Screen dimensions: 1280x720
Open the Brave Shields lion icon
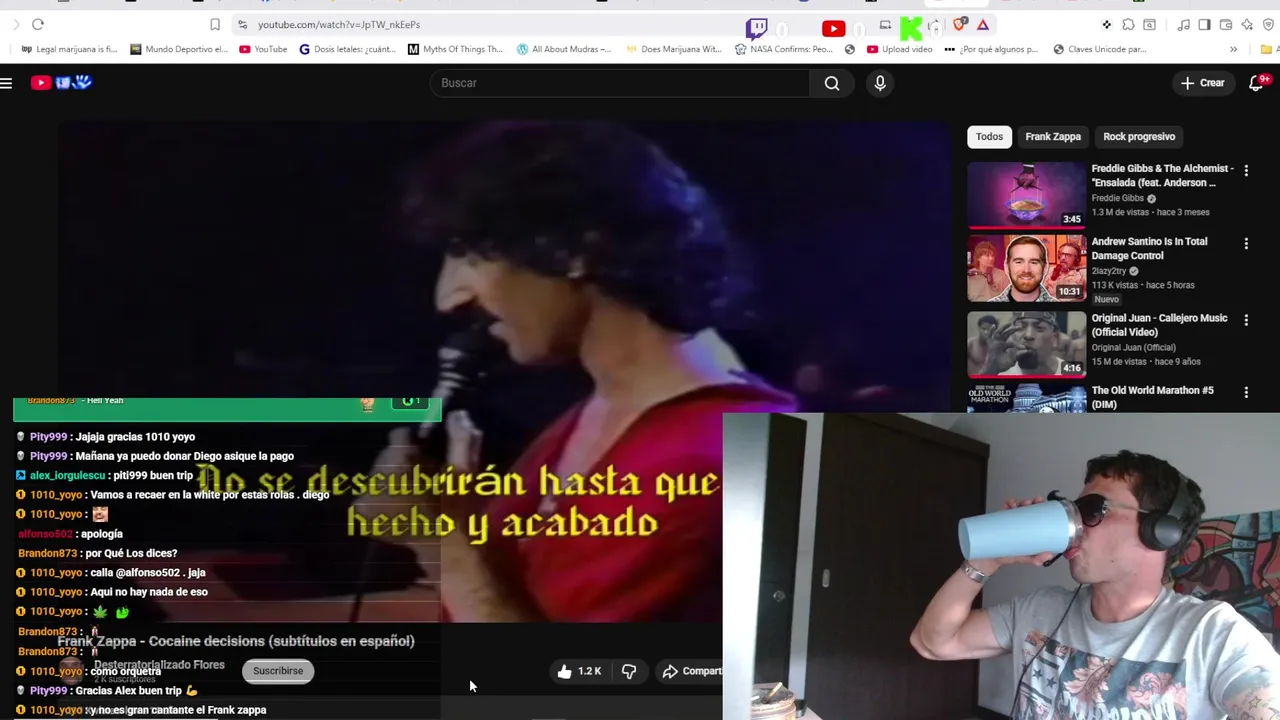coord(960,25)
